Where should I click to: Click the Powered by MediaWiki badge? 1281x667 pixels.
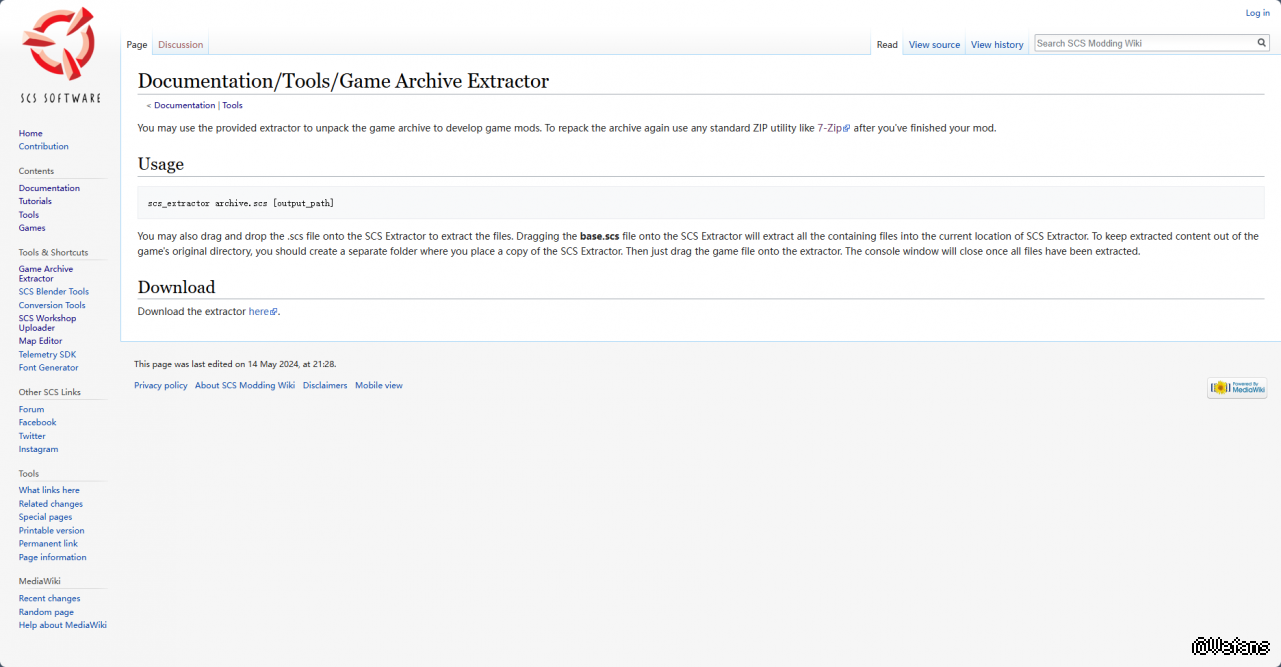coord(1236,388)
